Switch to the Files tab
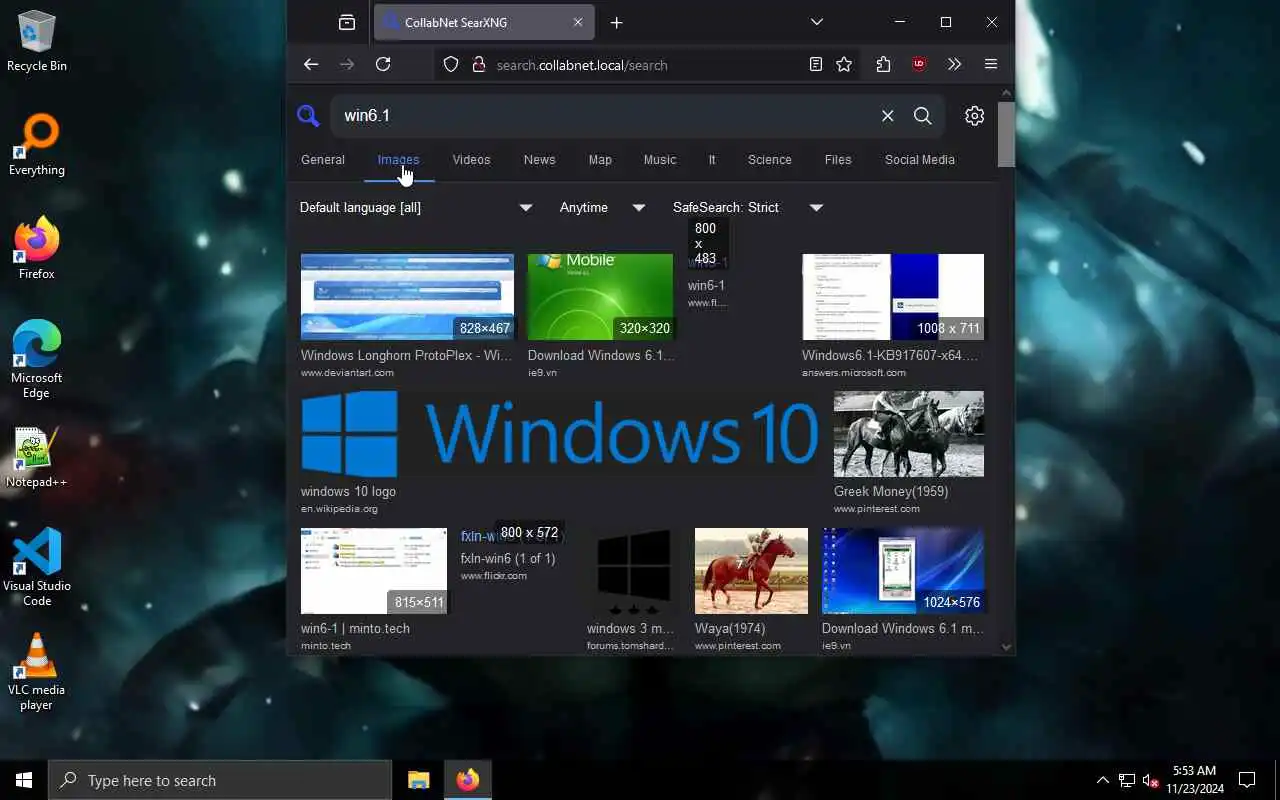The image size is (1280, 800). (x=838, y=160)
